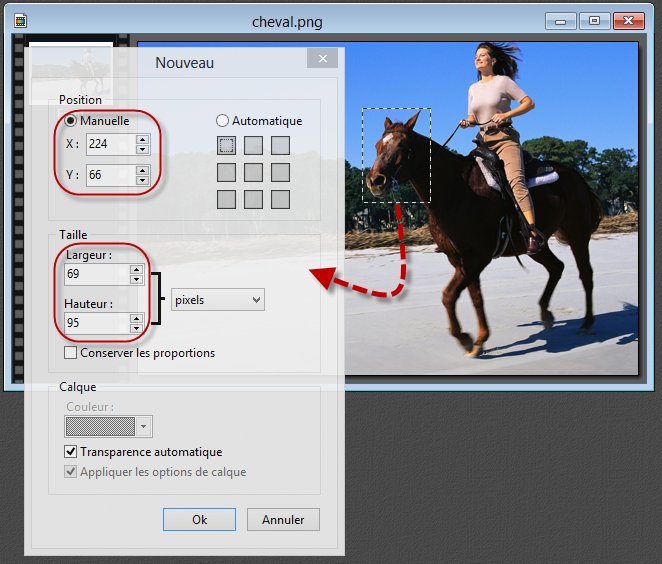Decrease the X value with down arrow
This screenshot has height=564, width=662.
coord(143,149)
